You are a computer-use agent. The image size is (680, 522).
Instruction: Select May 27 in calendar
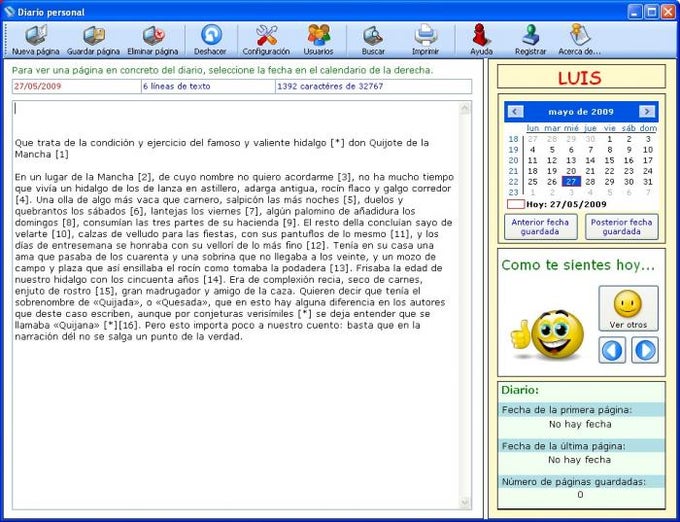pyautogui.click(x=571, y=182)
